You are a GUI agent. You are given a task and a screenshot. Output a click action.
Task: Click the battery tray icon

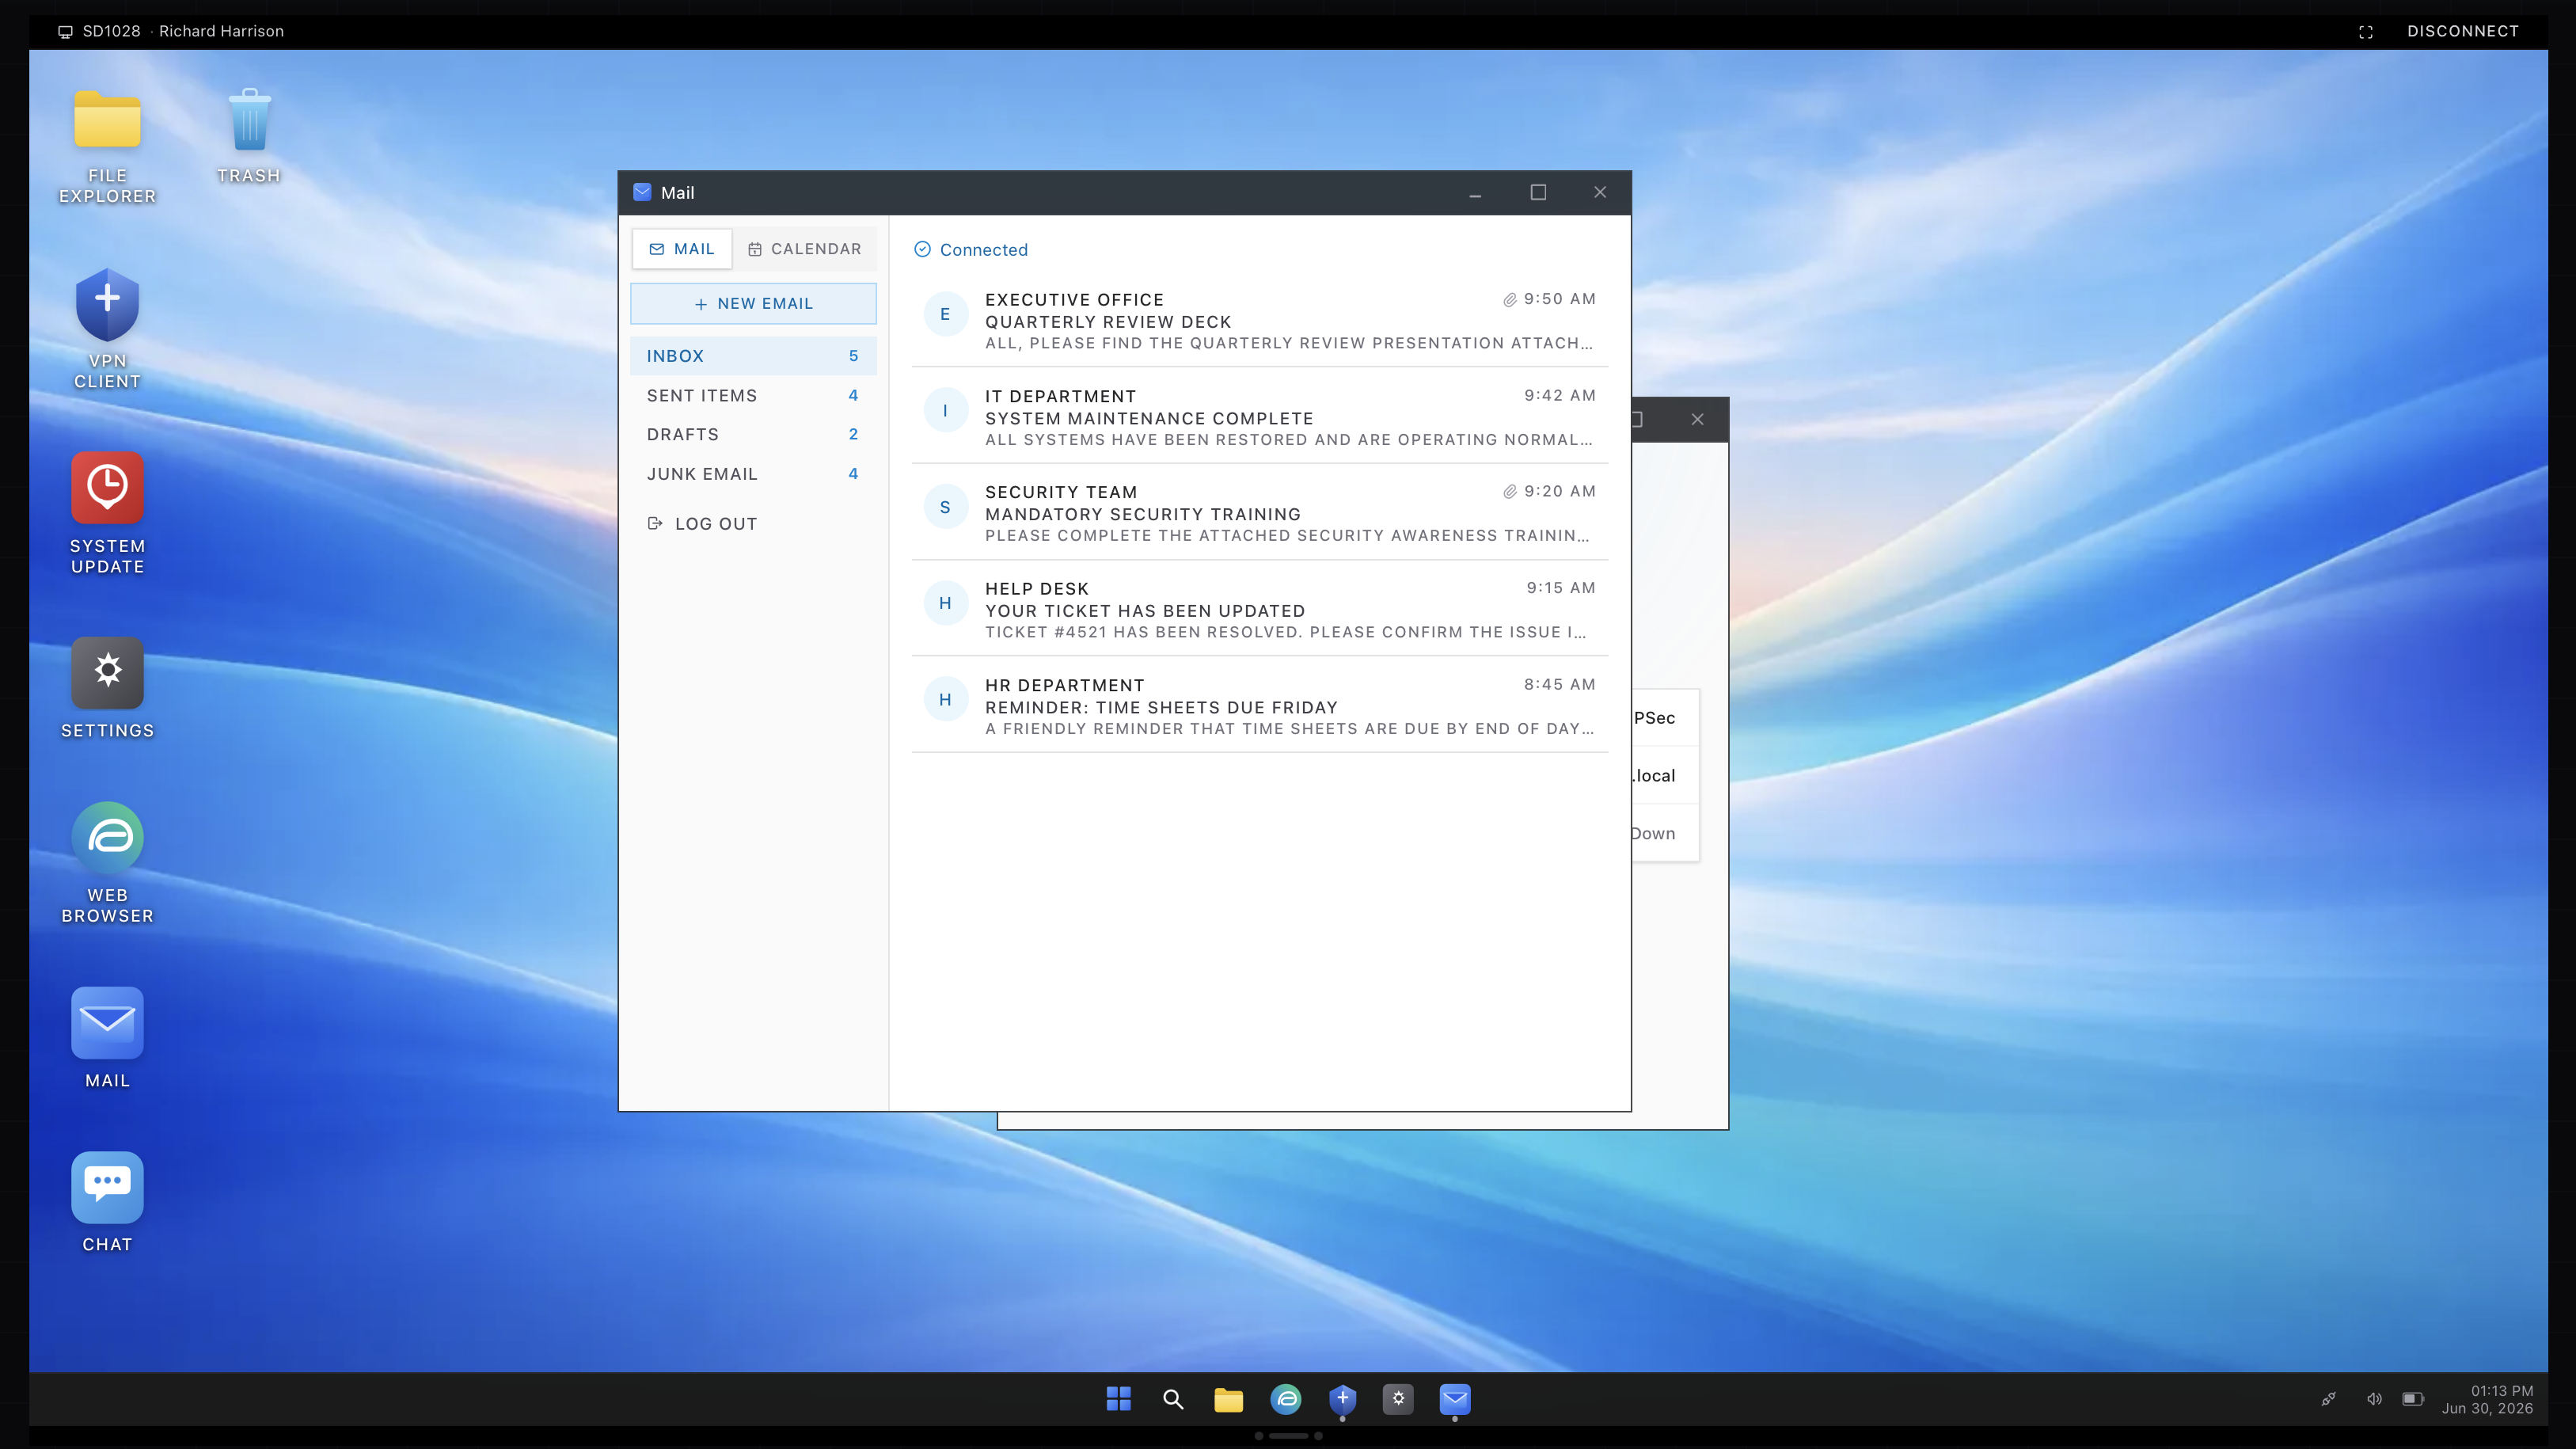(2413, 1399)
